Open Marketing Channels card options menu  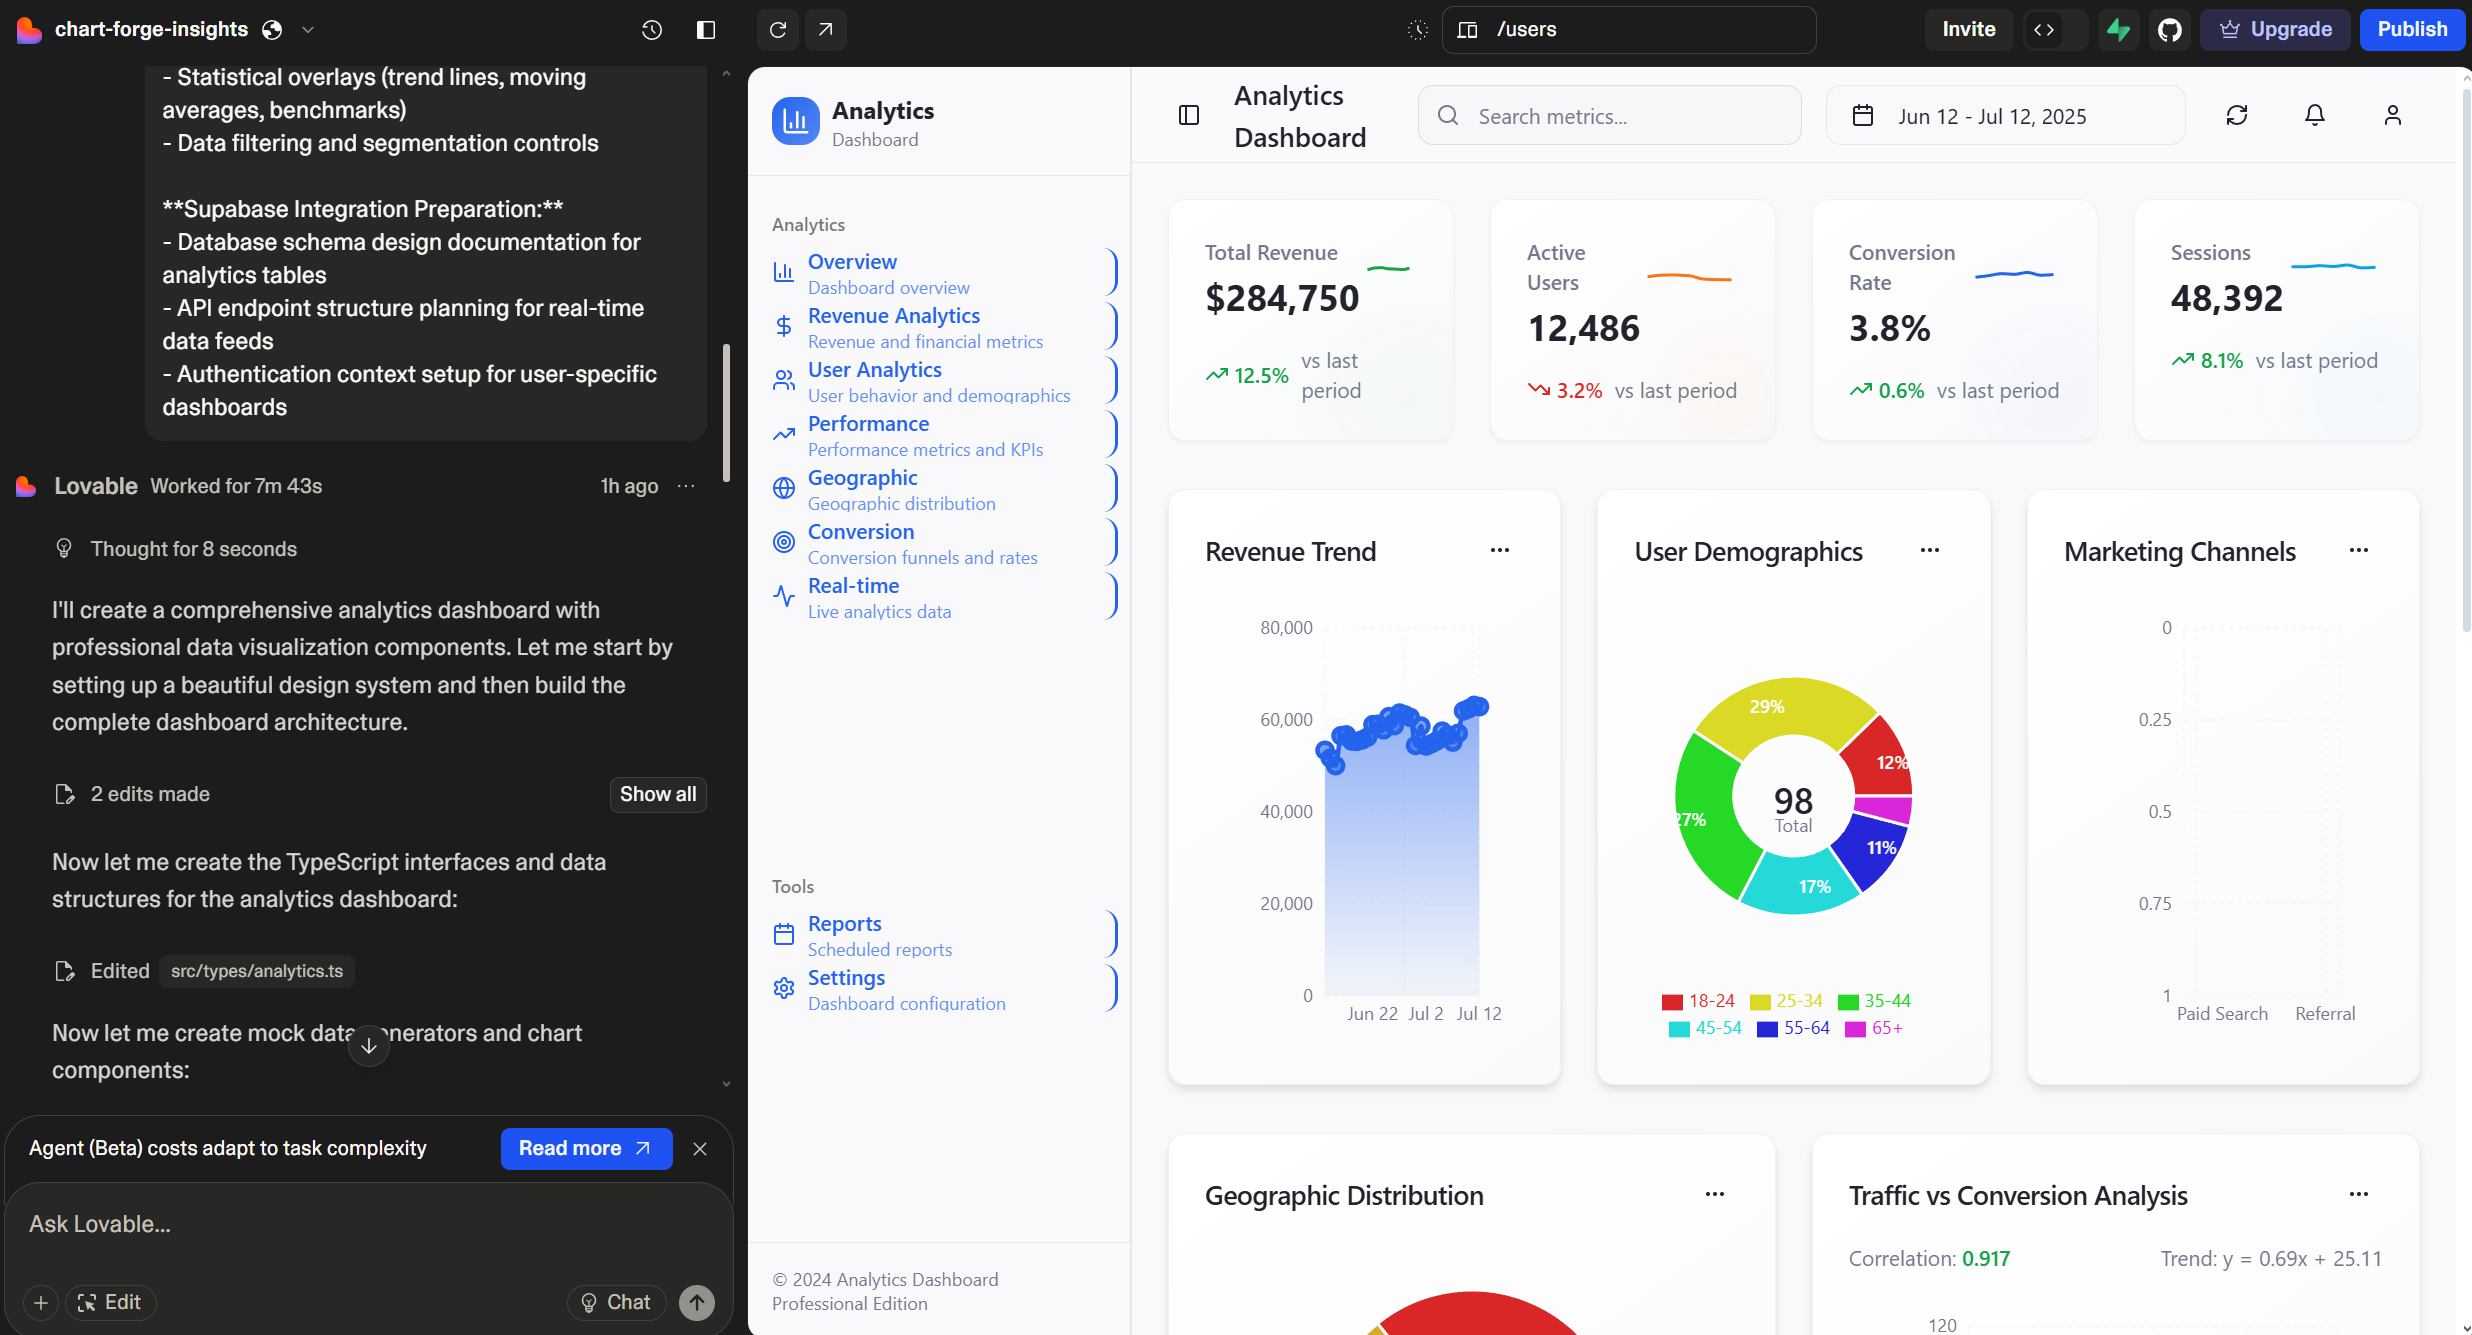2359,551
